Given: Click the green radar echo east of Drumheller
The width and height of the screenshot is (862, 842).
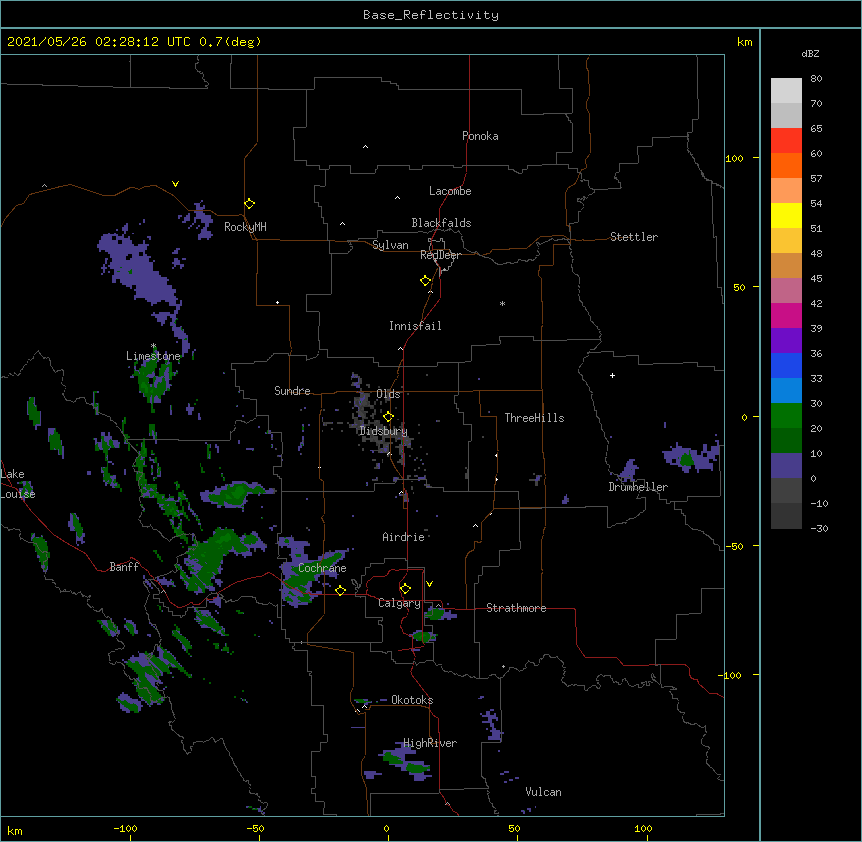Looking at the screenshot, I should (x=686, y=459).
